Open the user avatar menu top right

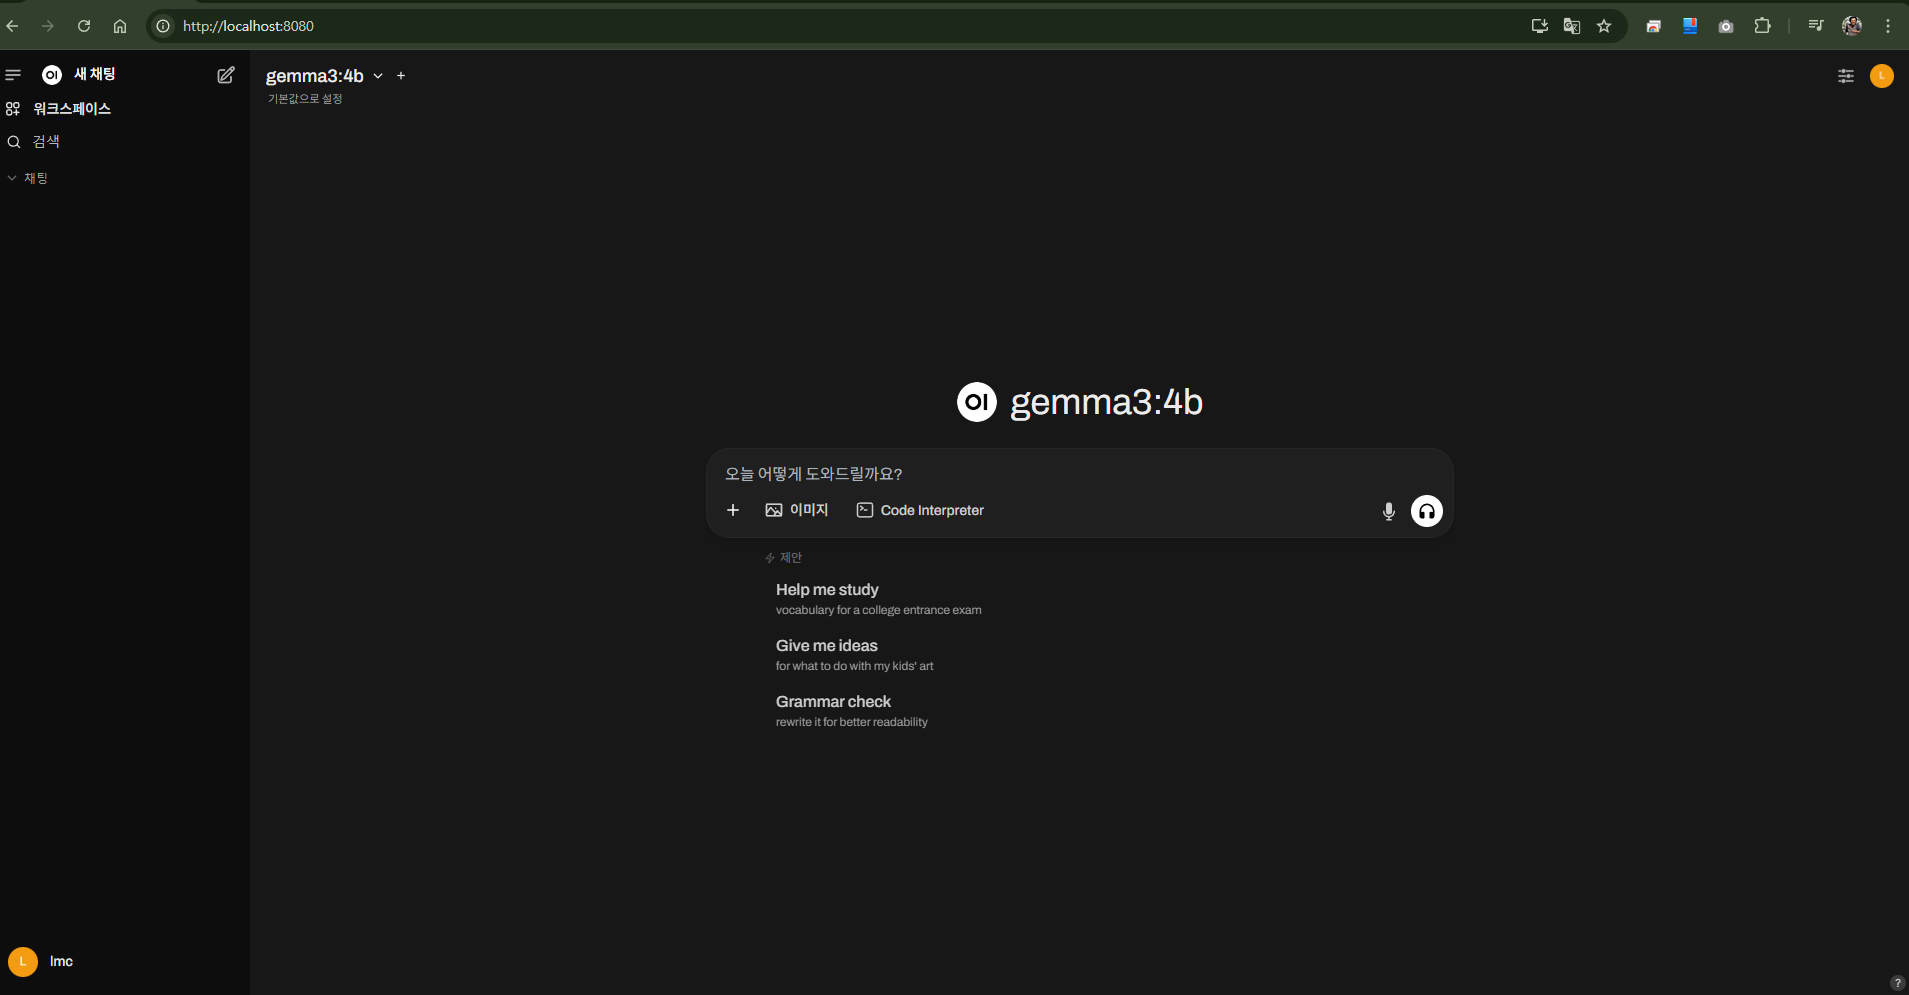click(x=1882, y=76)
